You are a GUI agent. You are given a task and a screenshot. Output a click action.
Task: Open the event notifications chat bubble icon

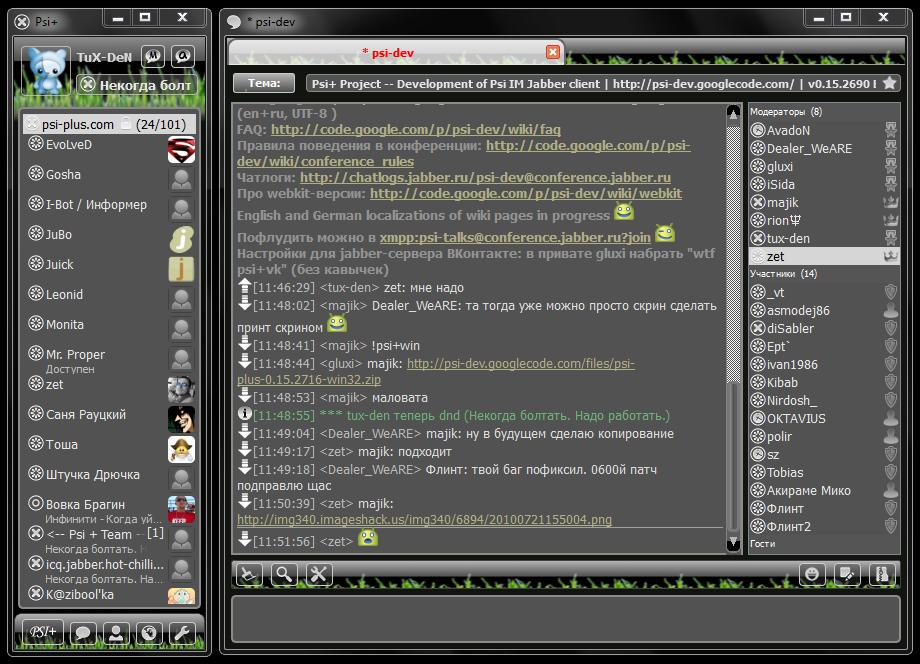pos(84,632)
